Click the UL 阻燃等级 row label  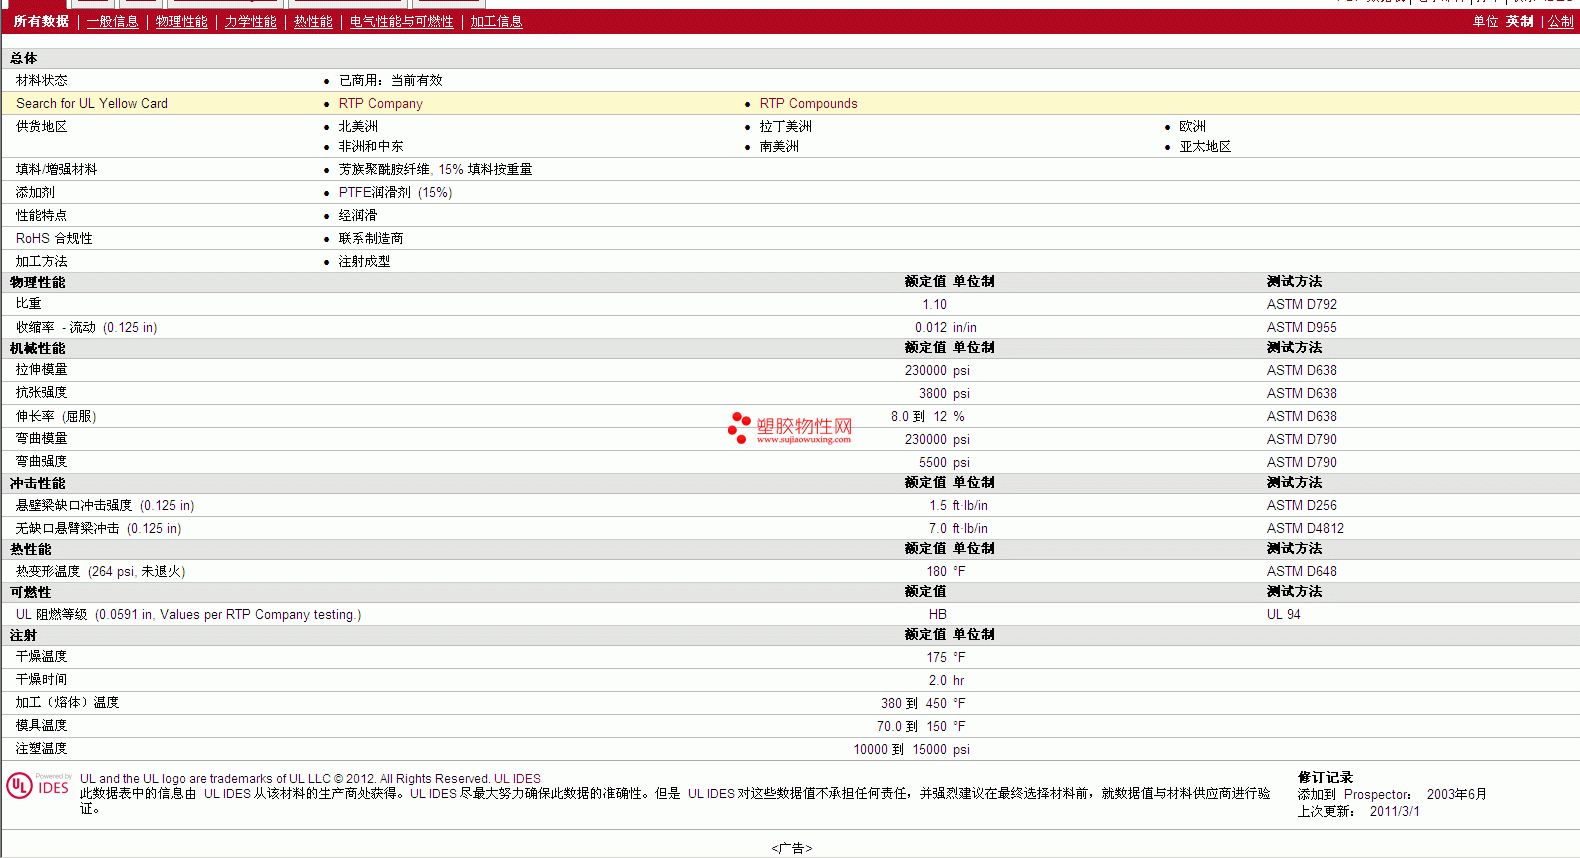(x=188, y=614)
